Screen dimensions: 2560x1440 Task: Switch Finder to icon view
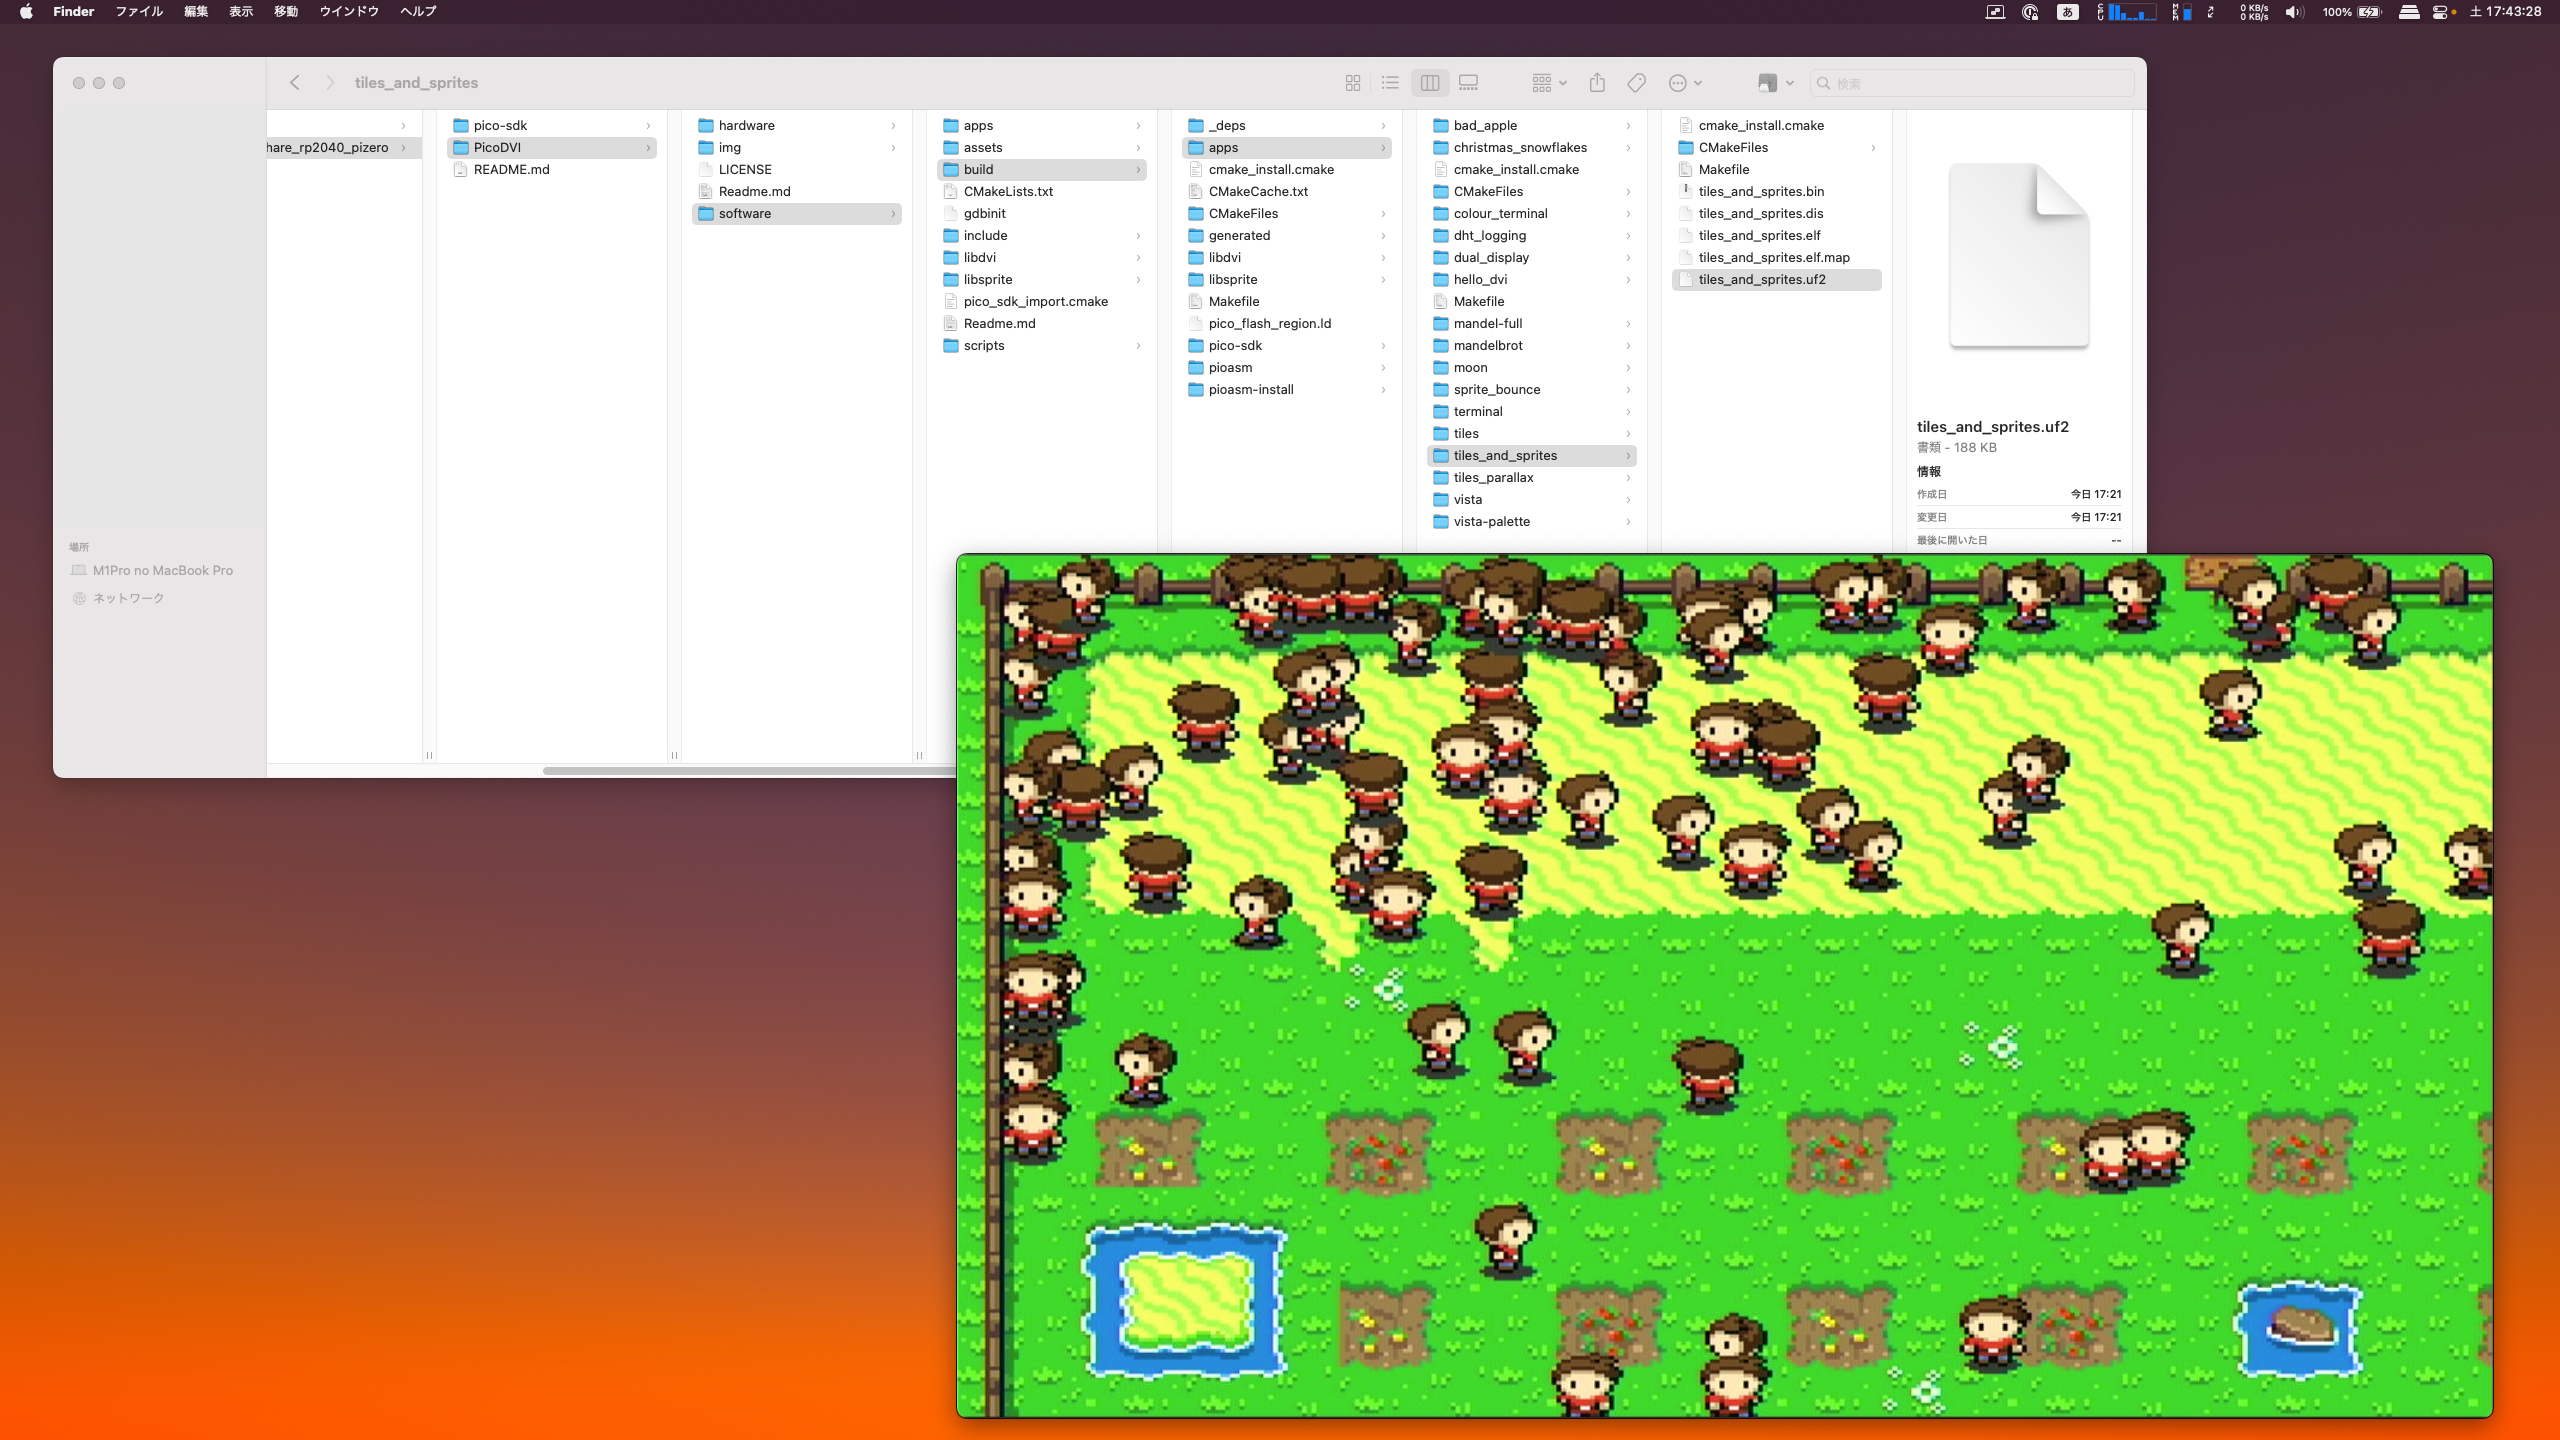tap(1353, 83)
